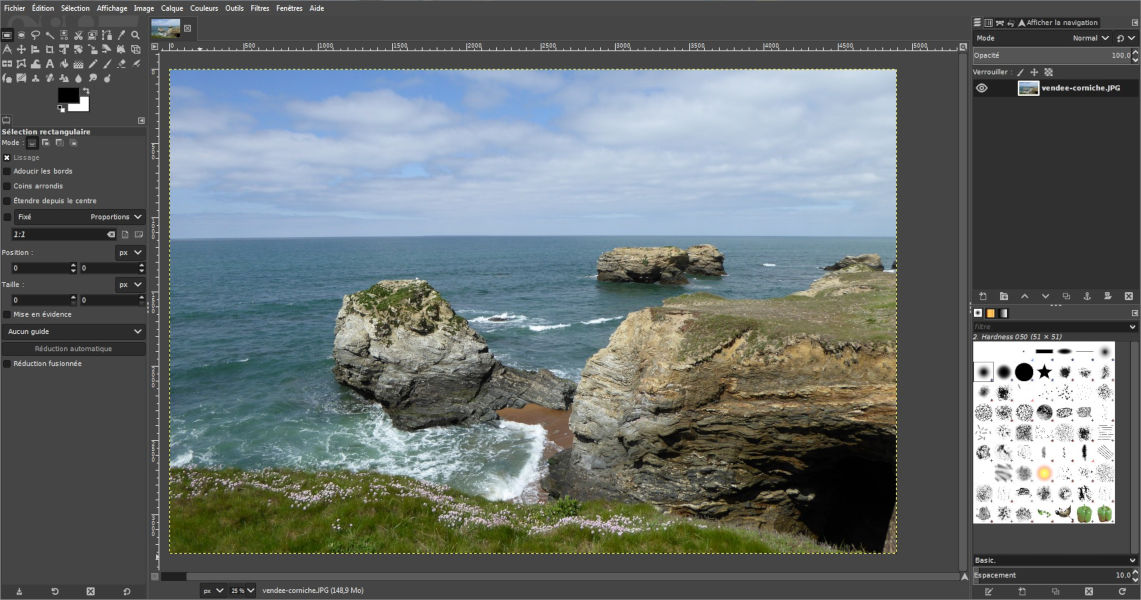The height and width of the screenshot is (600, 1141).
Task: Anchor the floating layer
Action: coord(1087,296)
